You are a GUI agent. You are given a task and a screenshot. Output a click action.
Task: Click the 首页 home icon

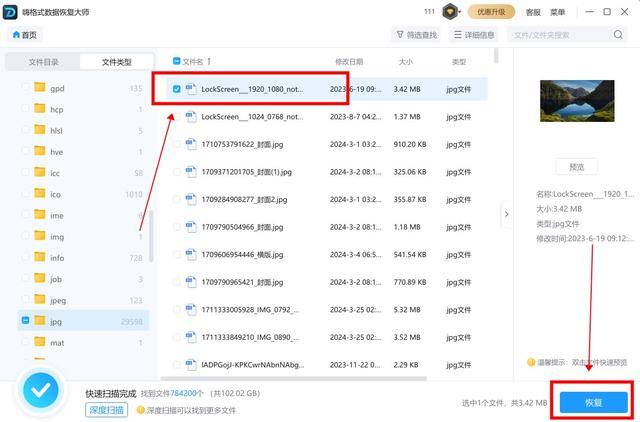point(16,35)
